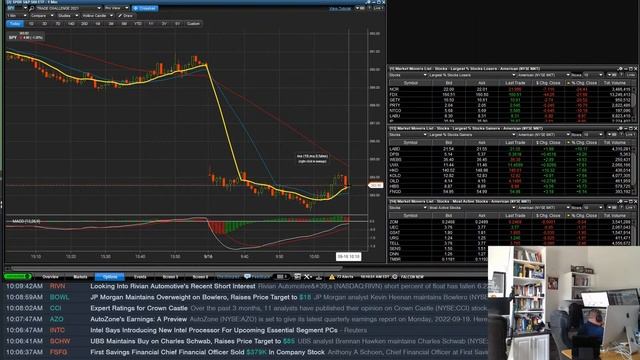Open the Hollow Candle chart style dropdown

tap(97, 16)
